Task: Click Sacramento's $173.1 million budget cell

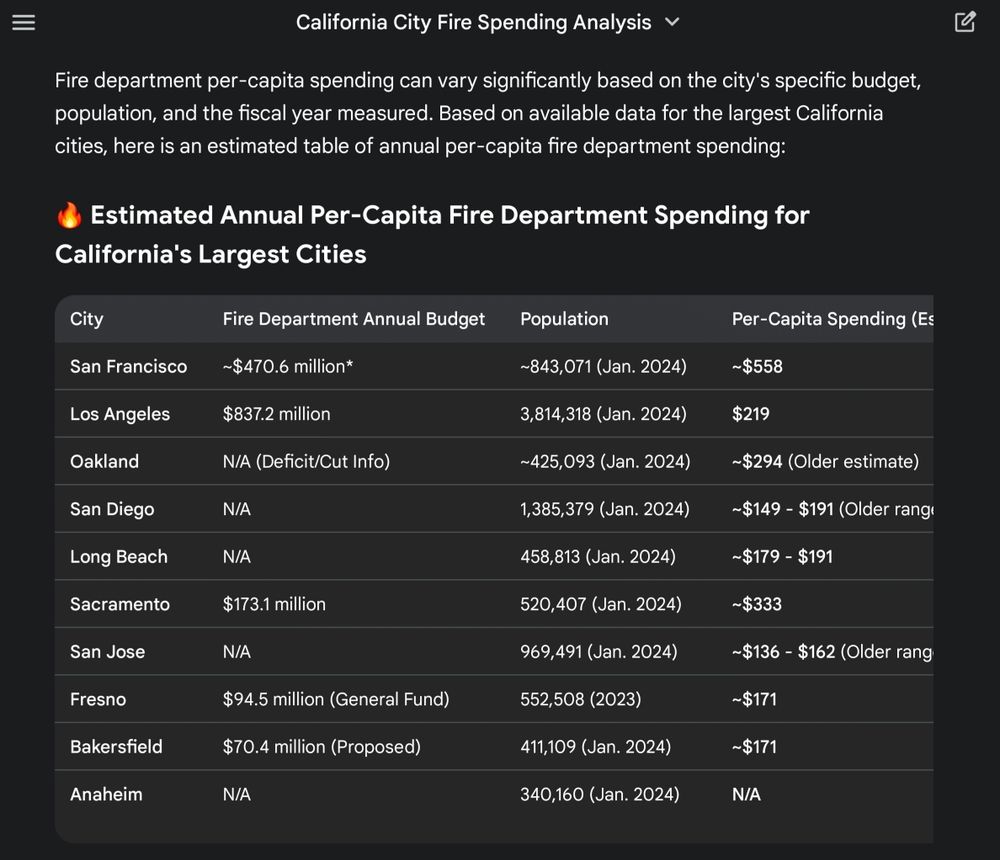Action: 274,604
